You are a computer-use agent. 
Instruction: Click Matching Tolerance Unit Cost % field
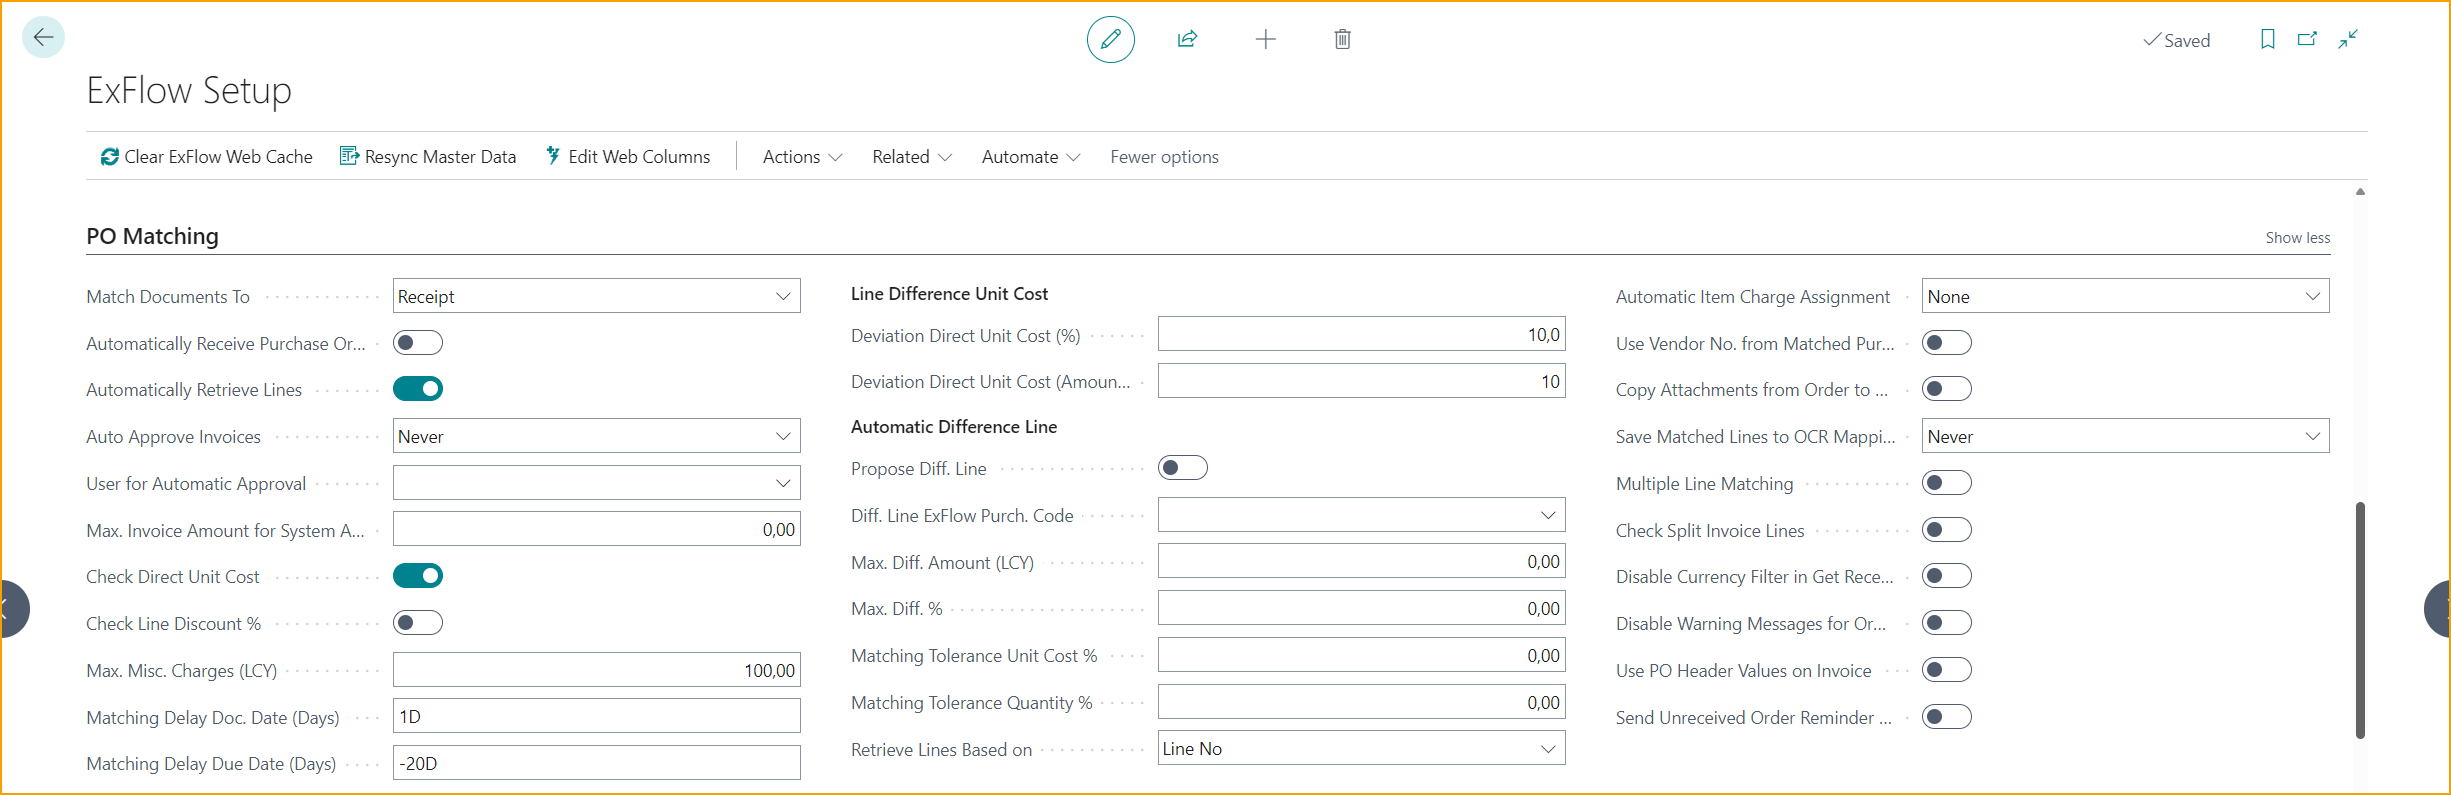tap(1361, 655)
